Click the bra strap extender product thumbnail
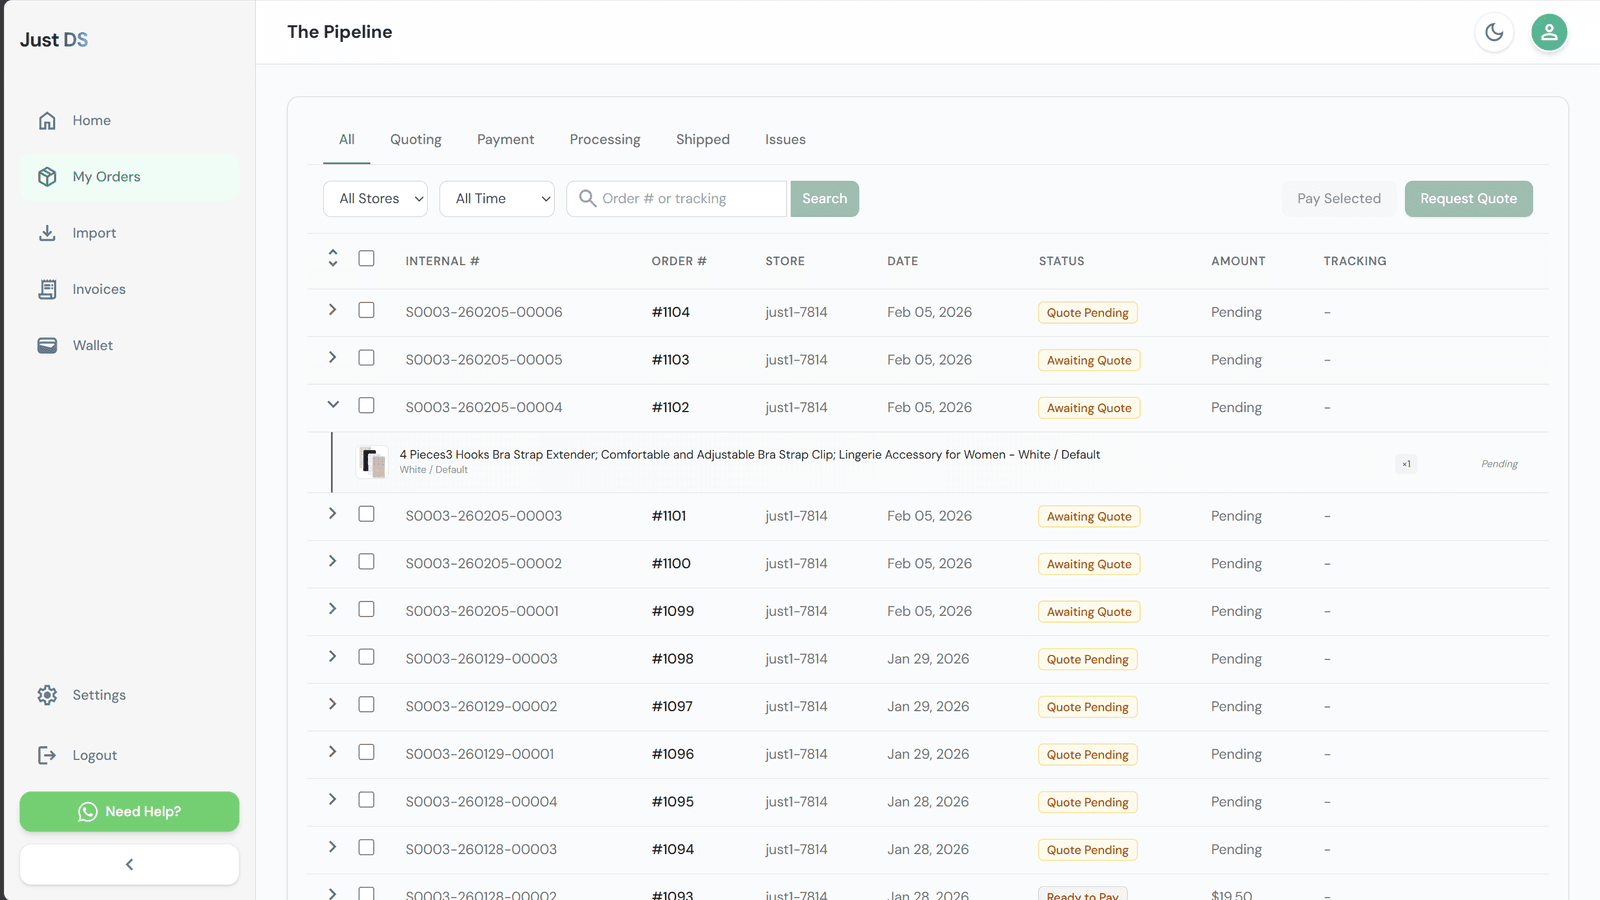 point(372,462)
